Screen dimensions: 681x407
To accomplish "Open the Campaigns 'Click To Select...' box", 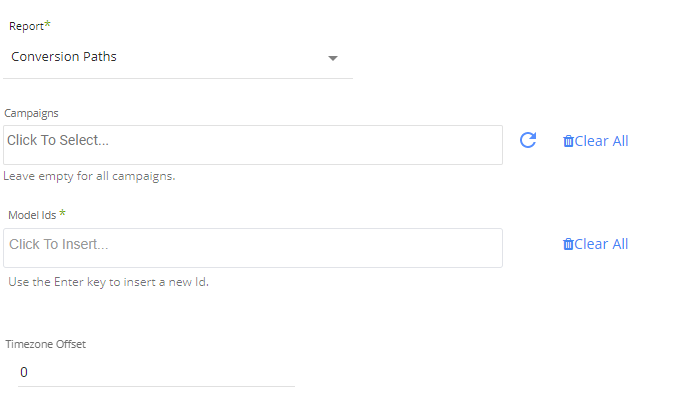I will click(252, 144).
